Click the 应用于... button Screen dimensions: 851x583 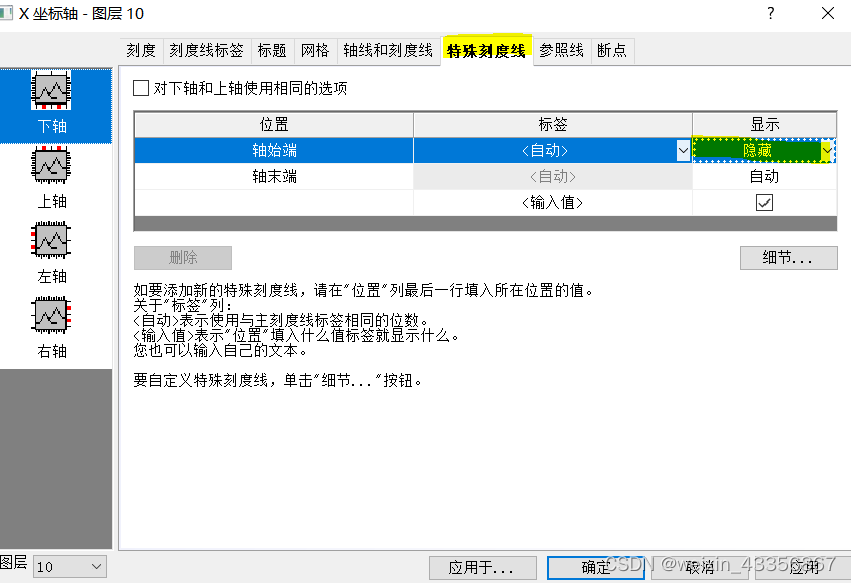coord(483,567)
